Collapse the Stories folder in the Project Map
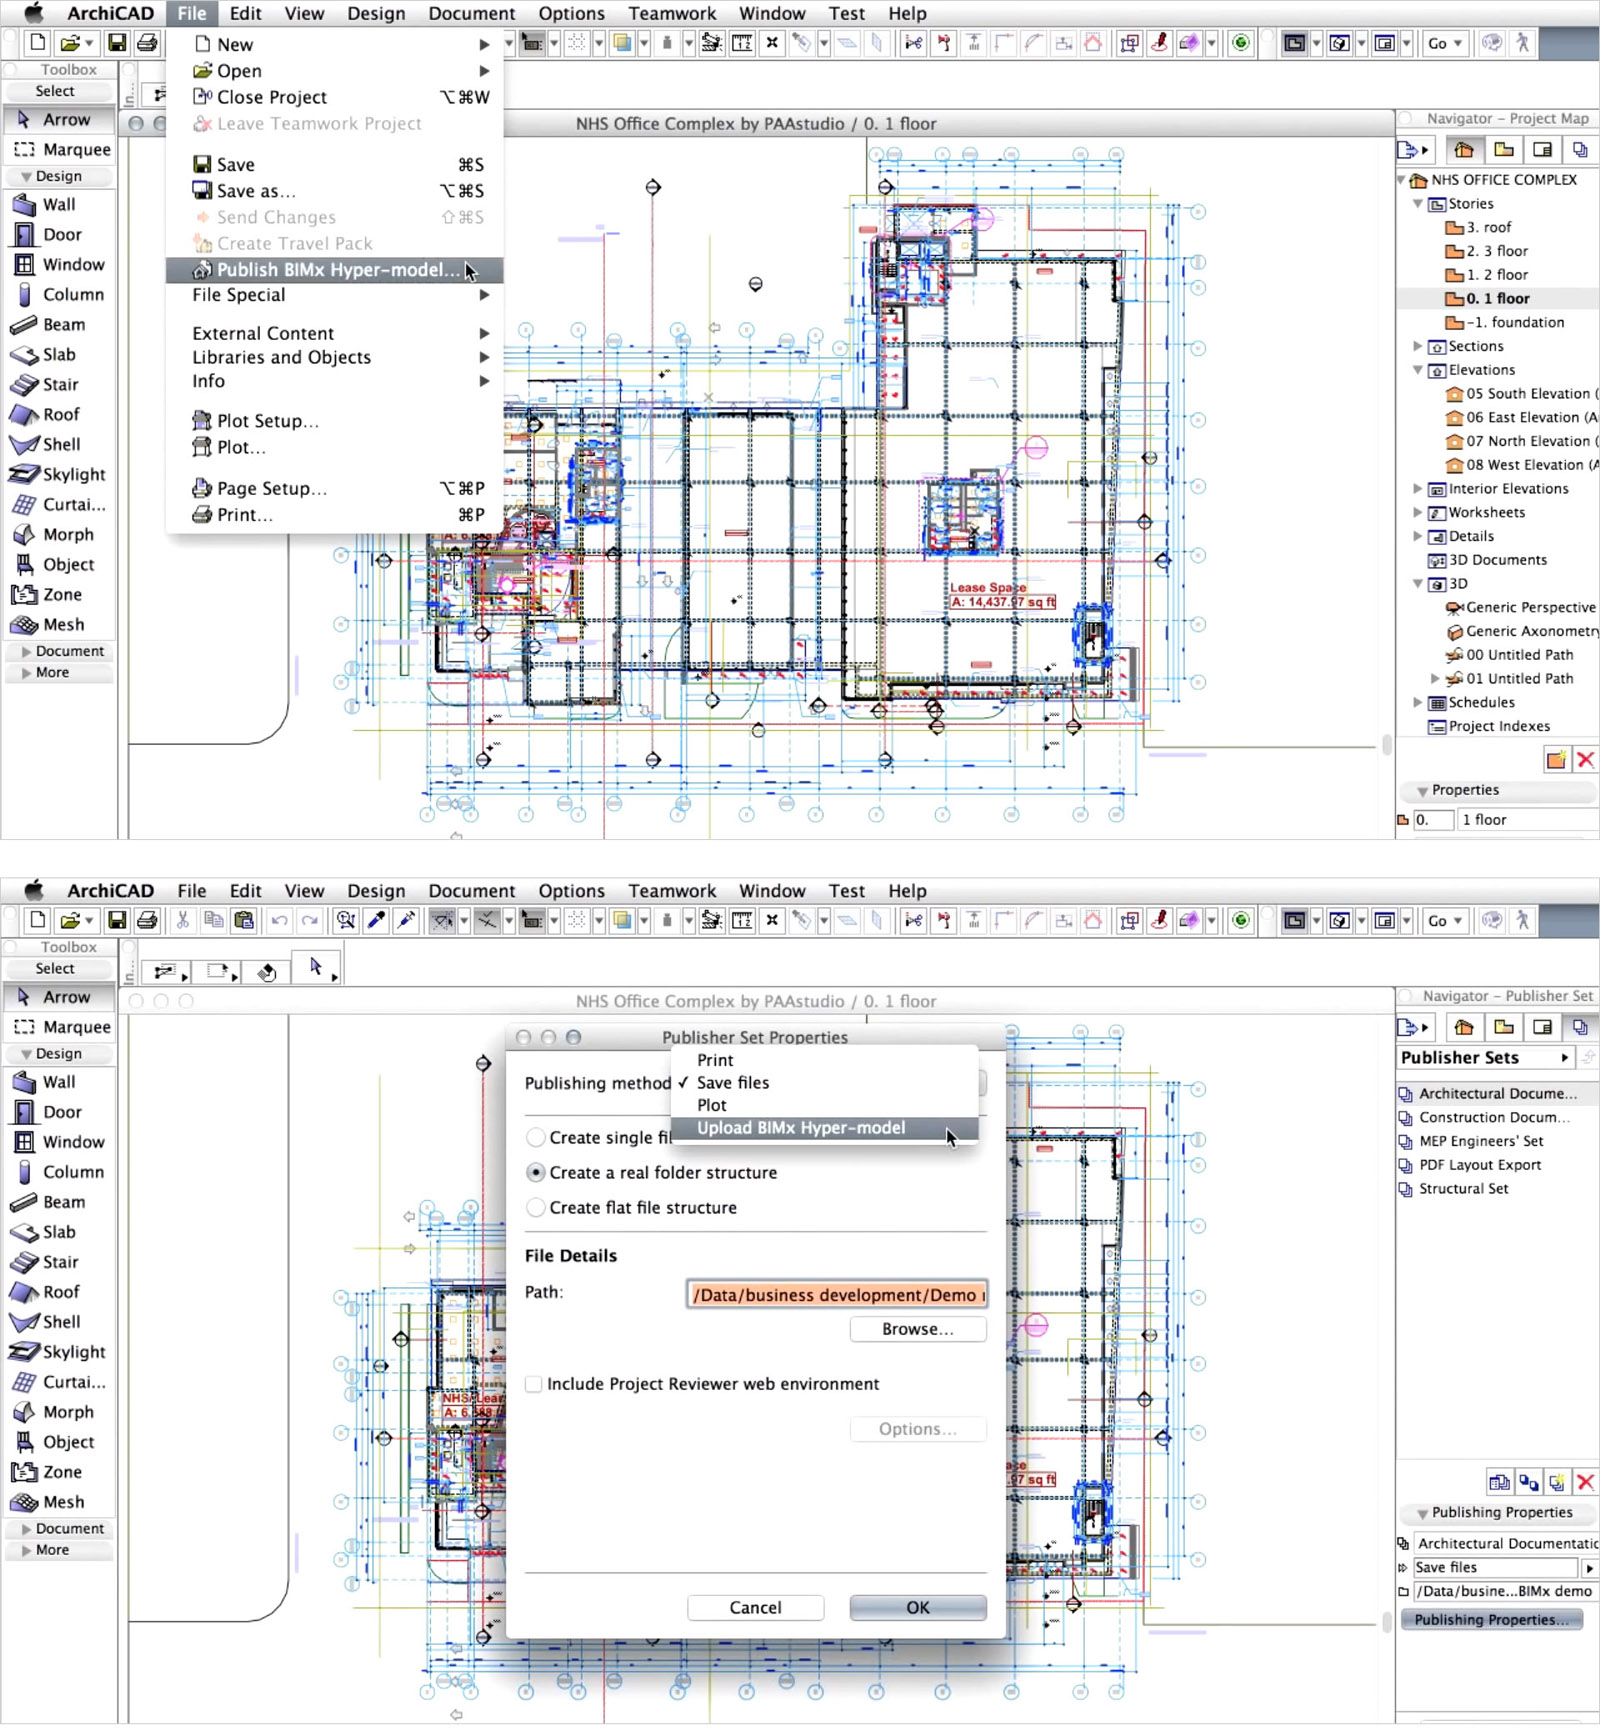 [x=1417, y=203]
